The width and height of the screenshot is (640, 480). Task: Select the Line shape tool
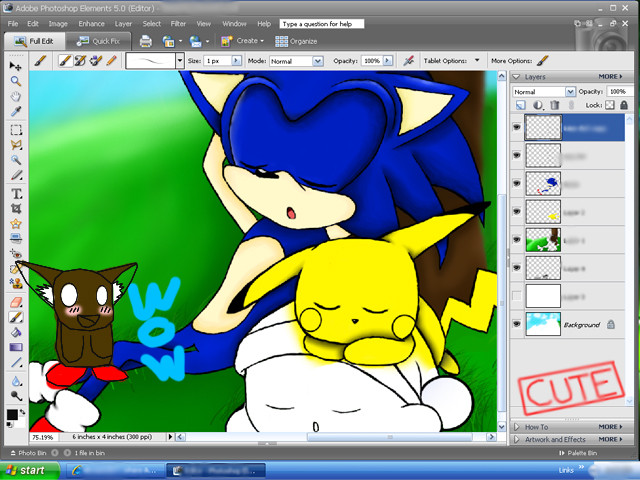pos(16,362)
